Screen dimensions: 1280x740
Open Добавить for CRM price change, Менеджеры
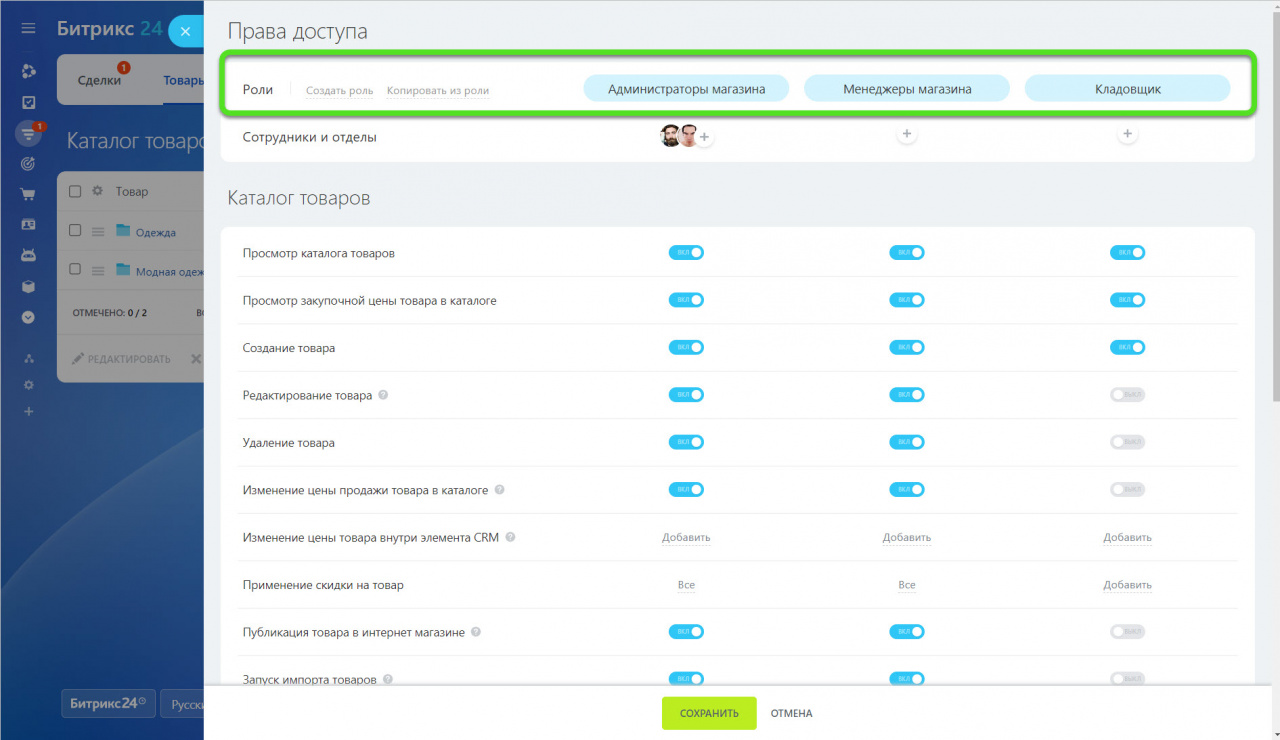906,538
